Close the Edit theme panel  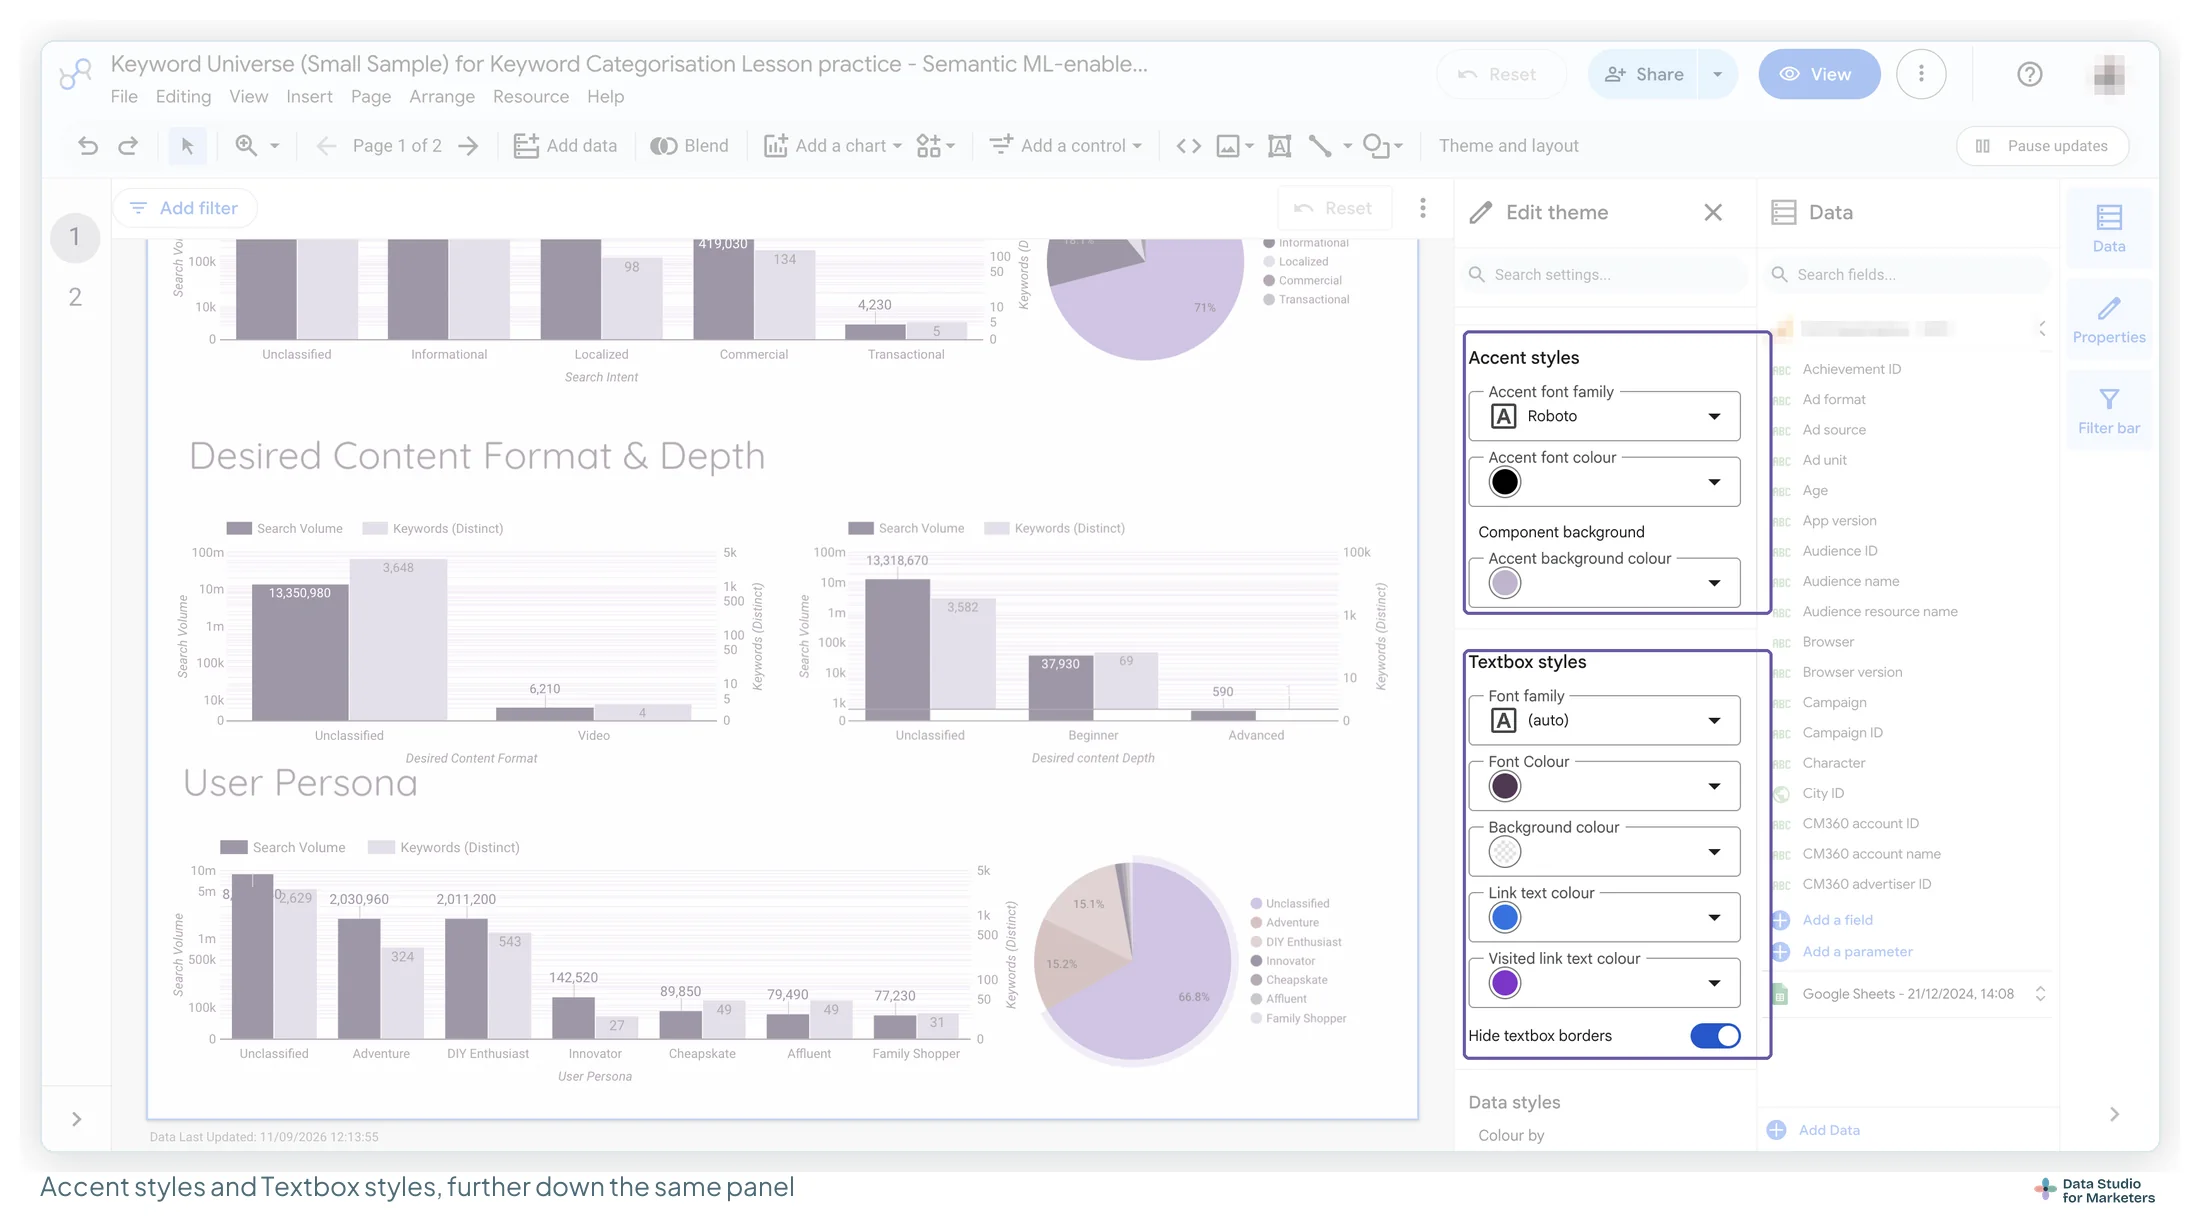[1713, 212]
